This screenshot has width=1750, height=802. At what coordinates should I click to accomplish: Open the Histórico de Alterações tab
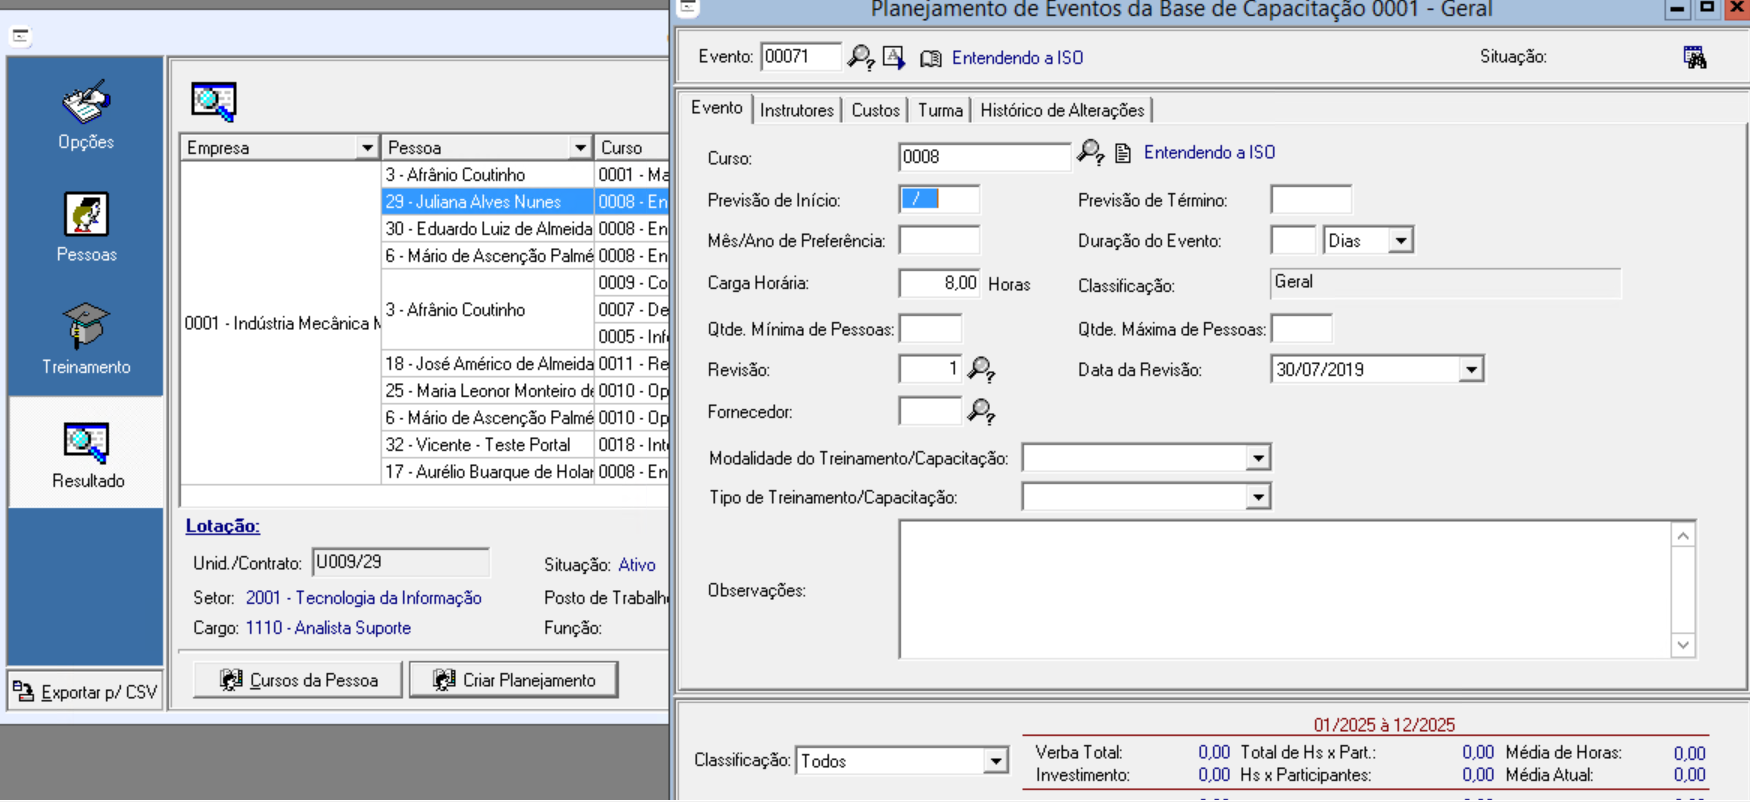pyautogui.click(x=1061, y=110)
